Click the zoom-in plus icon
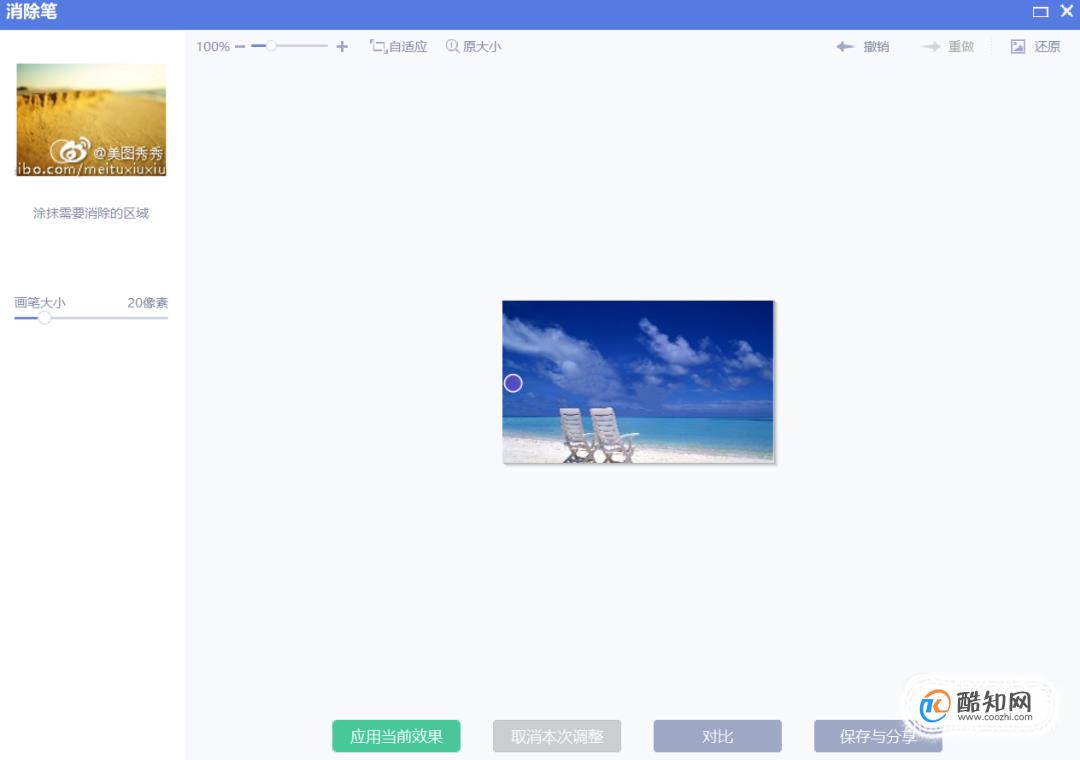This screenshot has width=1080, height=760. 342,46
